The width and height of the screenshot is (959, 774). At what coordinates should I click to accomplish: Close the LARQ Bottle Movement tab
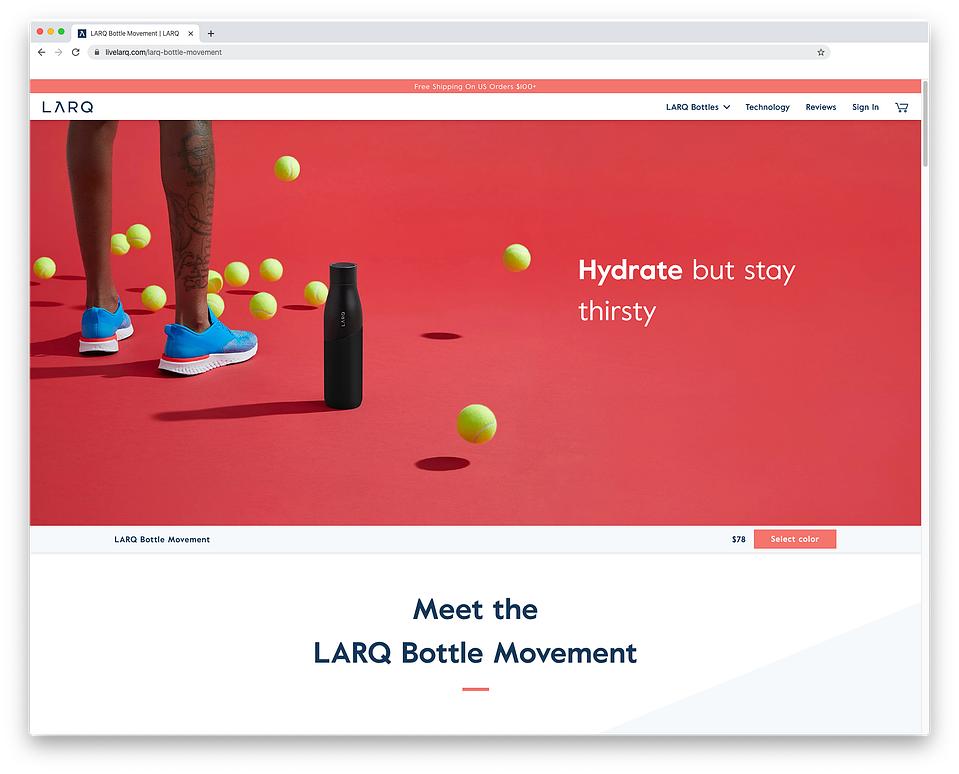point(190,34)
